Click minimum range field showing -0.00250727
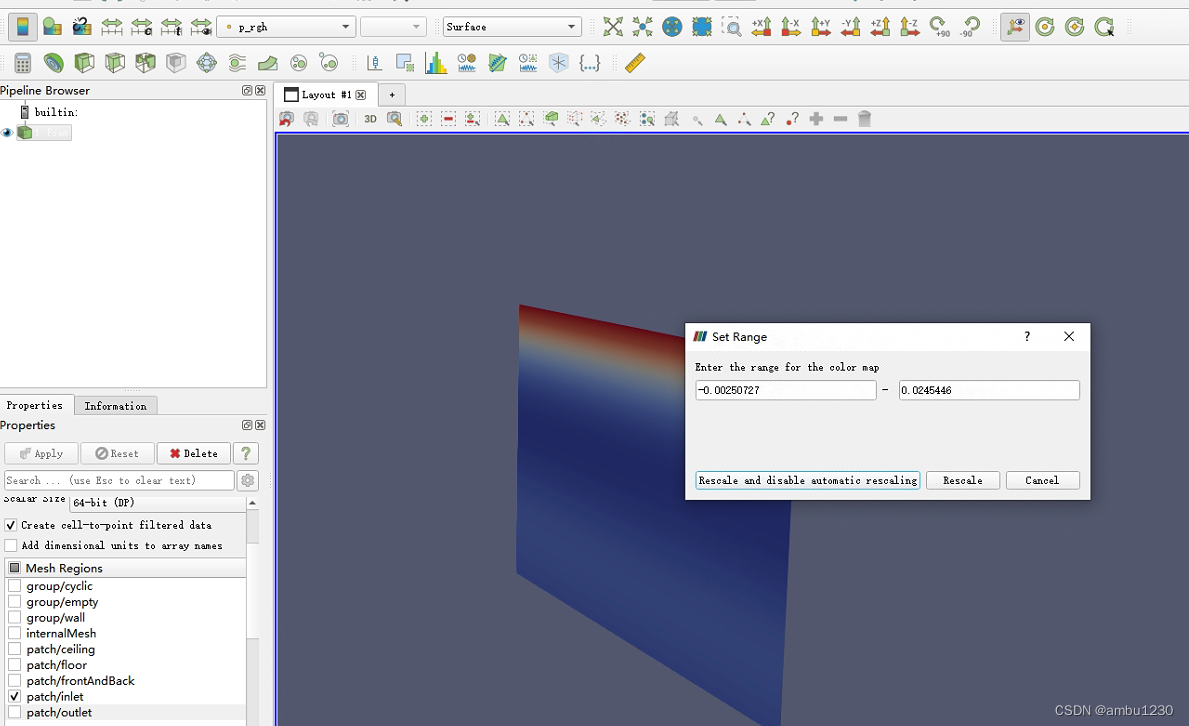The height and width of the screenshot is (726, 1189). coord(786,390)
